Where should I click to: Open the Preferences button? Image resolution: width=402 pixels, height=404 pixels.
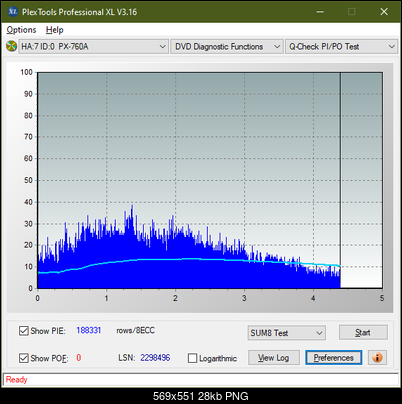coord(334,358)
